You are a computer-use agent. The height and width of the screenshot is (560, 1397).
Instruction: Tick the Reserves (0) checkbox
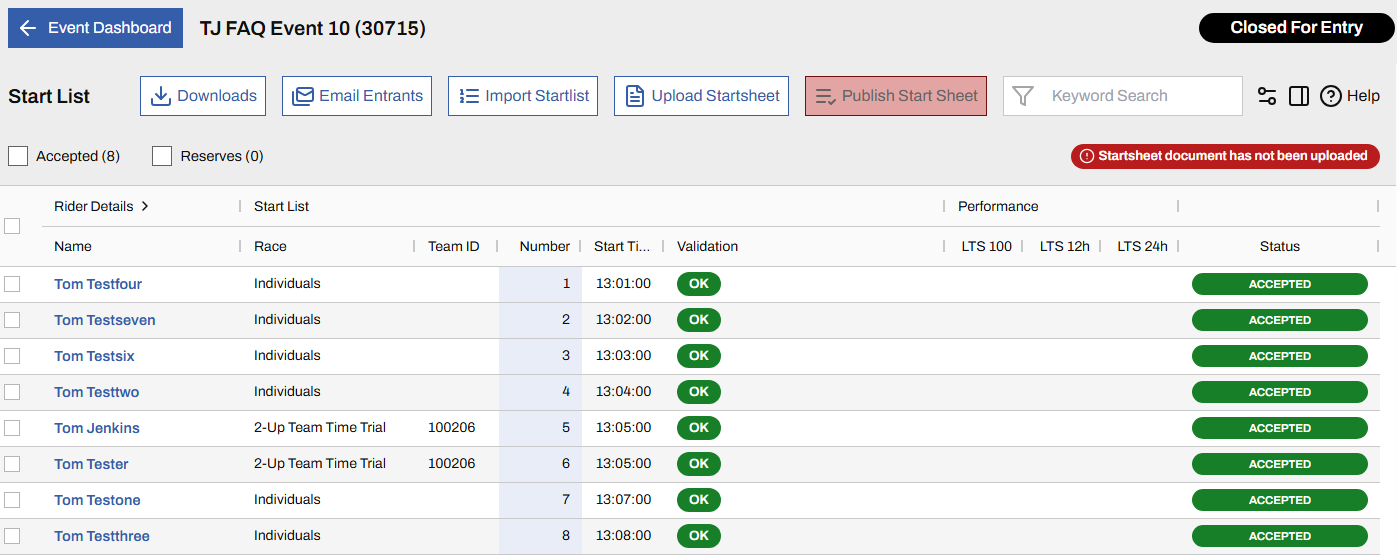click(x=162, y=156)
